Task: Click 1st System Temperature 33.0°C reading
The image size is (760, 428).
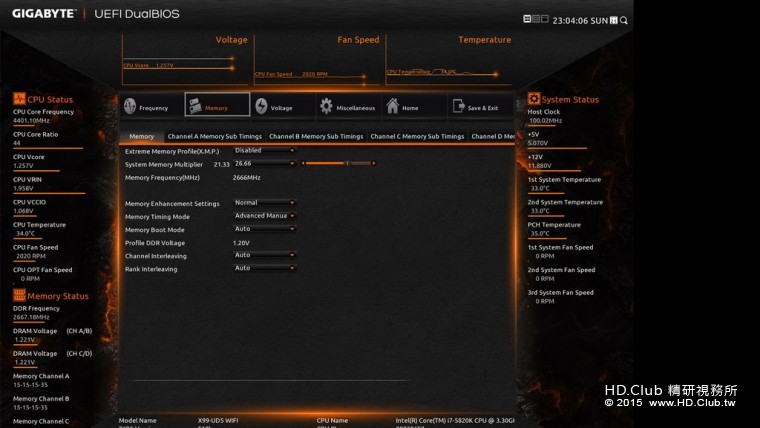Action: pos(540,188)
